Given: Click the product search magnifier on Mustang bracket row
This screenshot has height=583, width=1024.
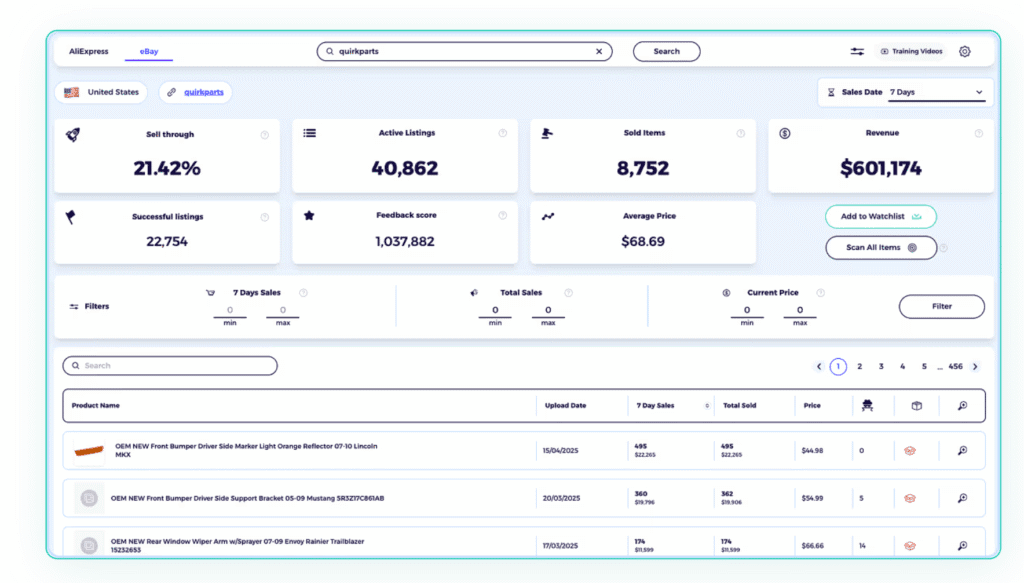Looking at the screenshot, I should 961,498.
